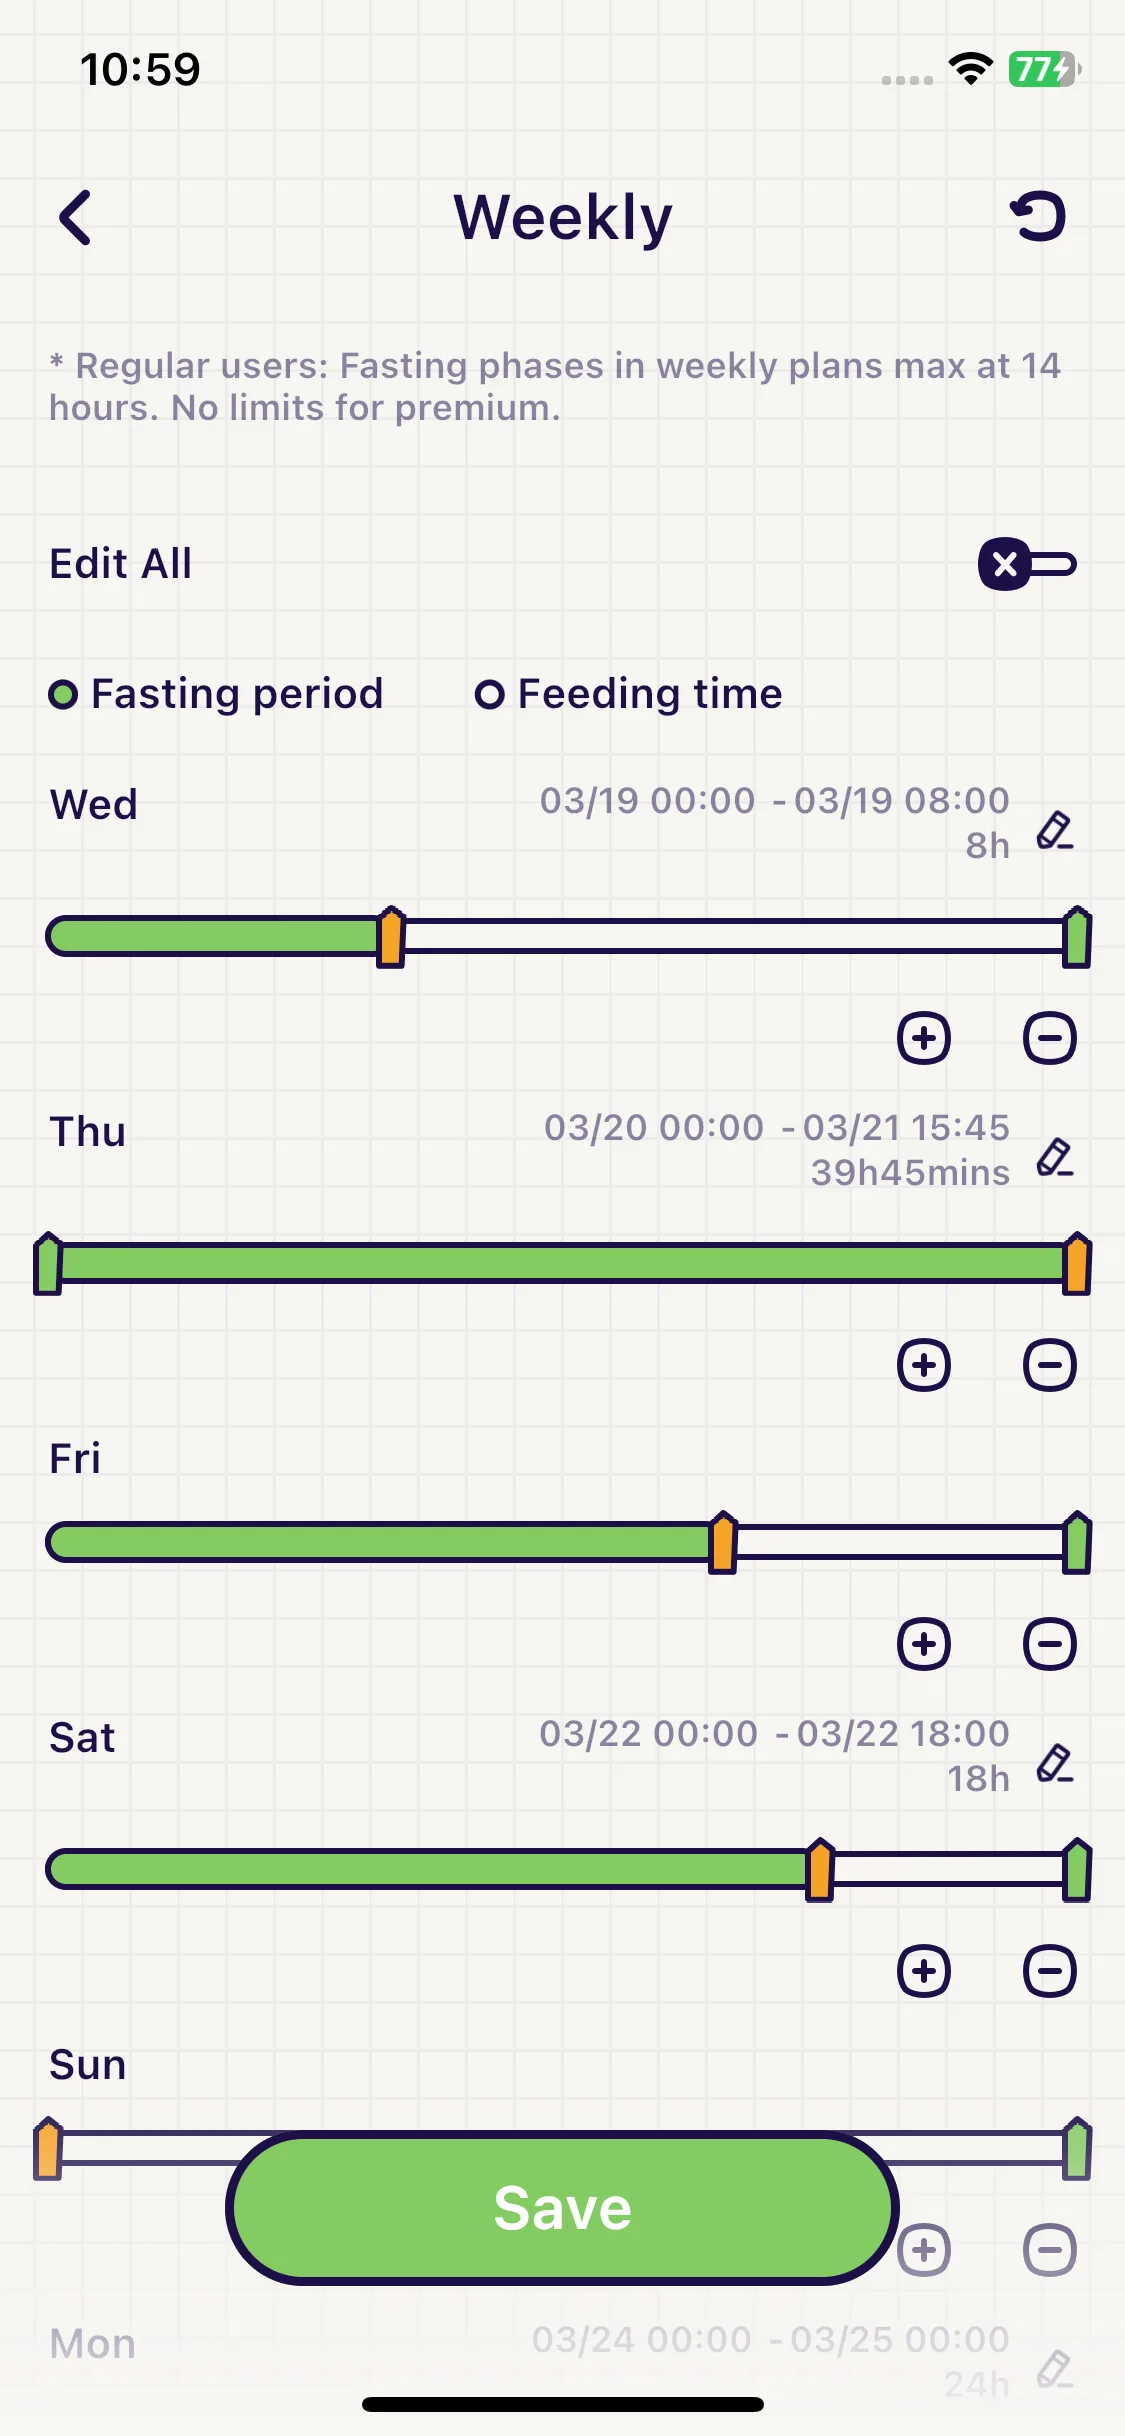Click the orange handle on Fri slider
Screen dimensions: 1125x2436
723,1543
